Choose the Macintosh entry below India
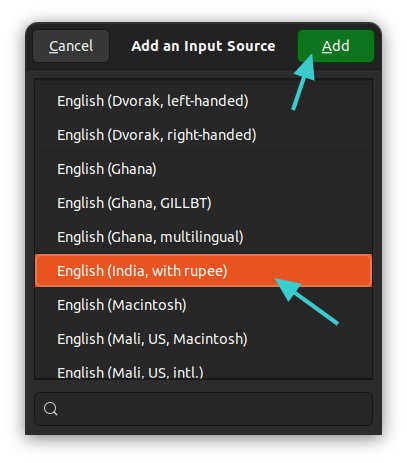This screenshot has width=407, height=463. pyautogui.click(x=203, y=305)
